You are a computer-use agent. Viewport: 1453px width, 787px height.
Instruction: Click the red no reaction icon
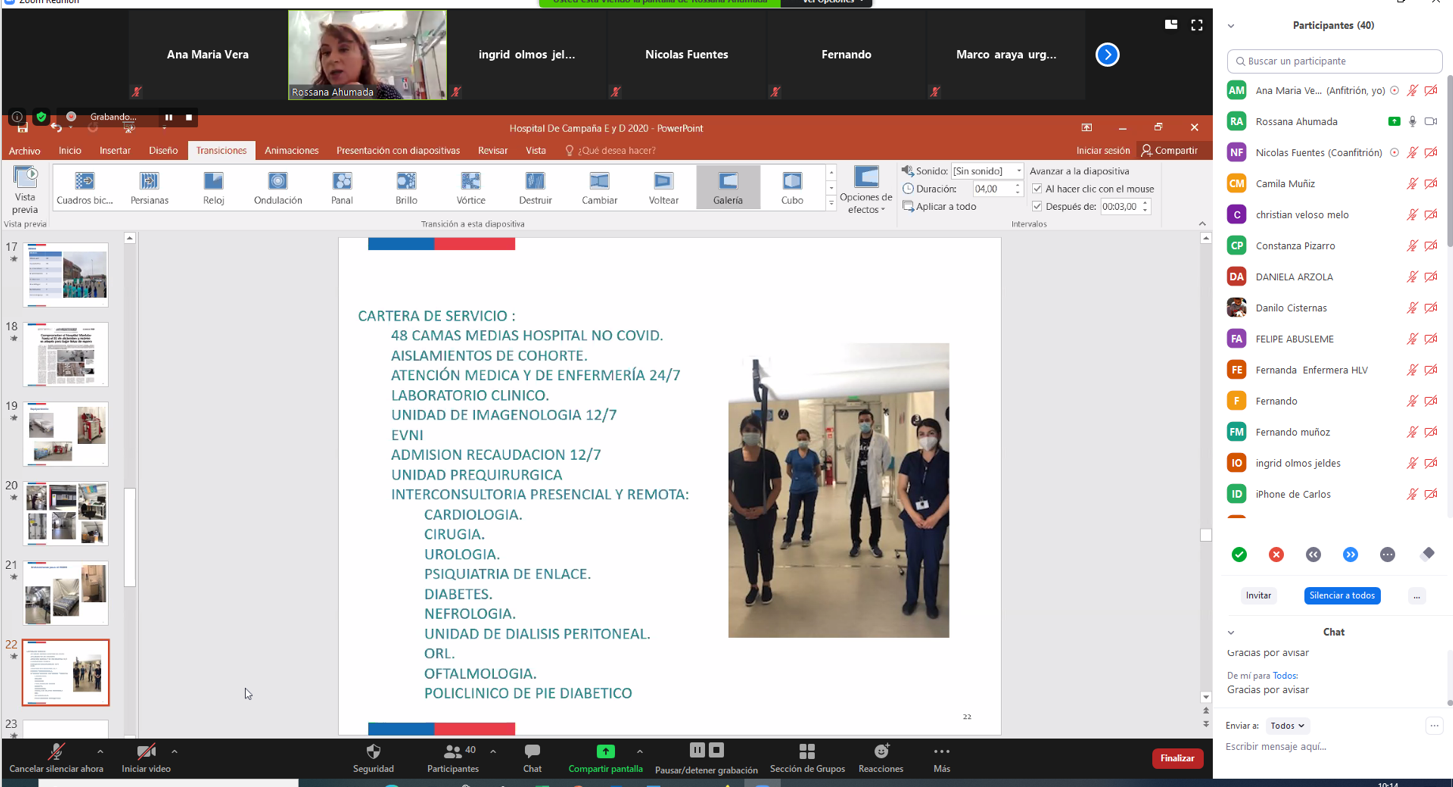click(1276, 554)
